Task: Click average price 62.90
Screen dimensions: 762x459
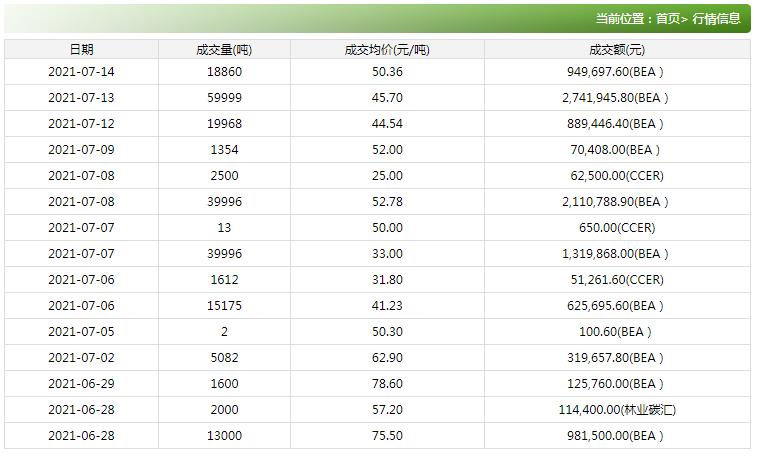Action: pyautogui.click(x=387, y=357)
